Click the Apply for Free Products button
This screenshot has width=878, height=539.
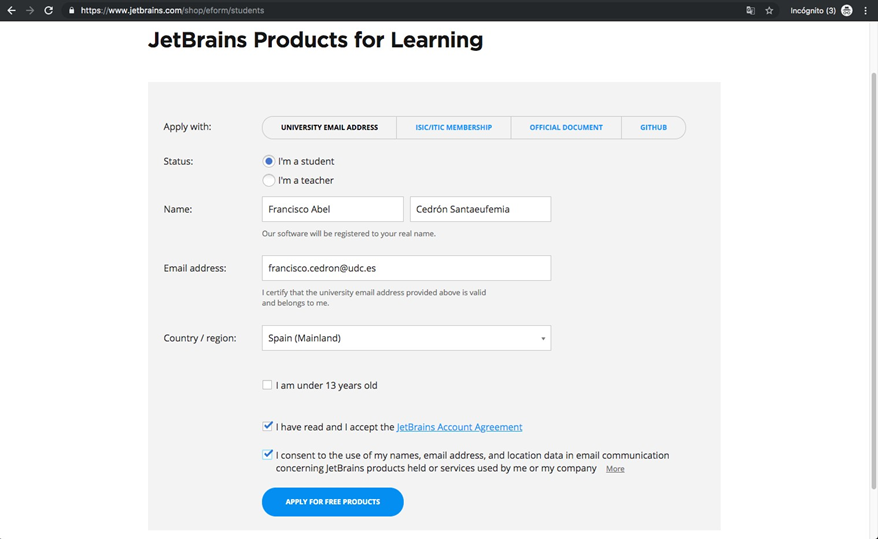pos(333,502)
